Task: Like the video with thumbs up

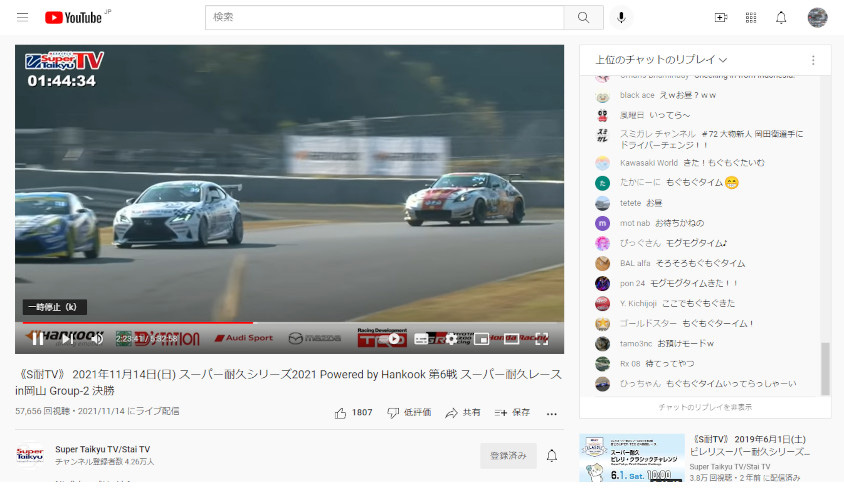Action: click(x=353, y=412)
